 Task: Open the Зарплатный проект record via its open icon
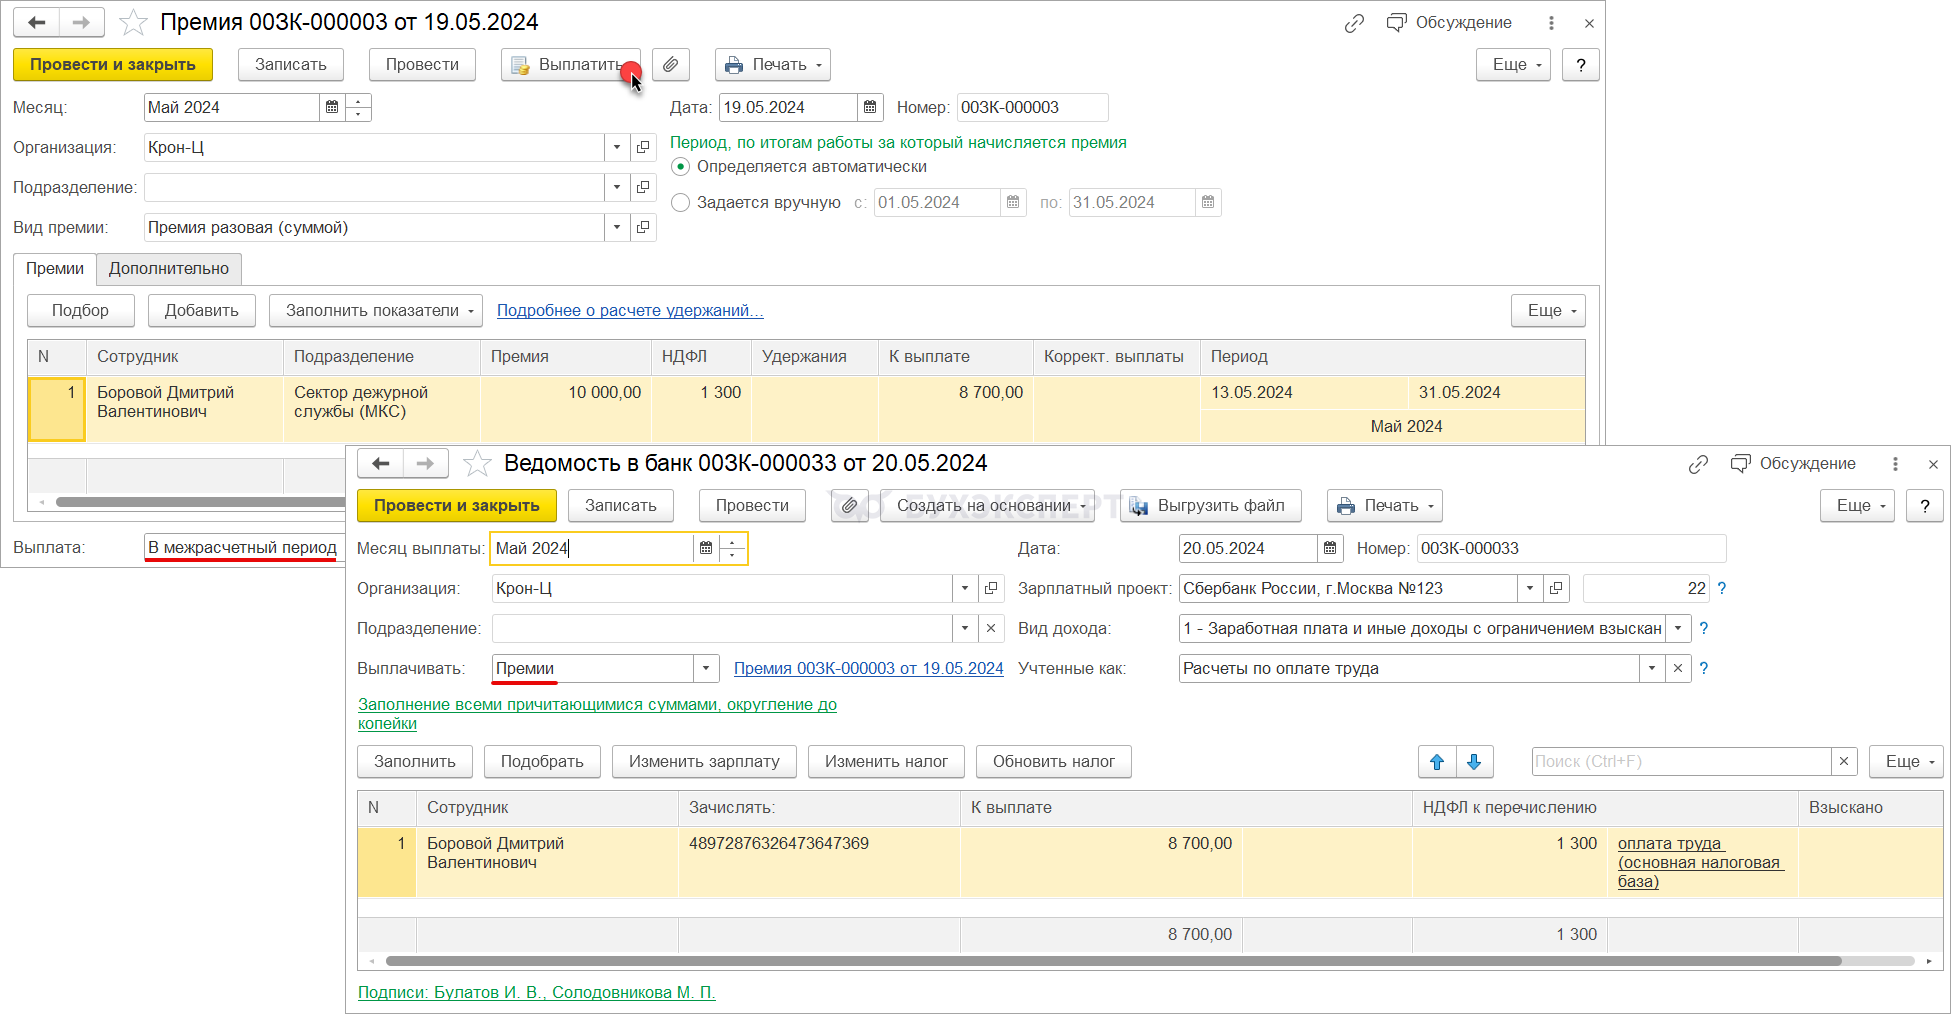[1556, 588]
